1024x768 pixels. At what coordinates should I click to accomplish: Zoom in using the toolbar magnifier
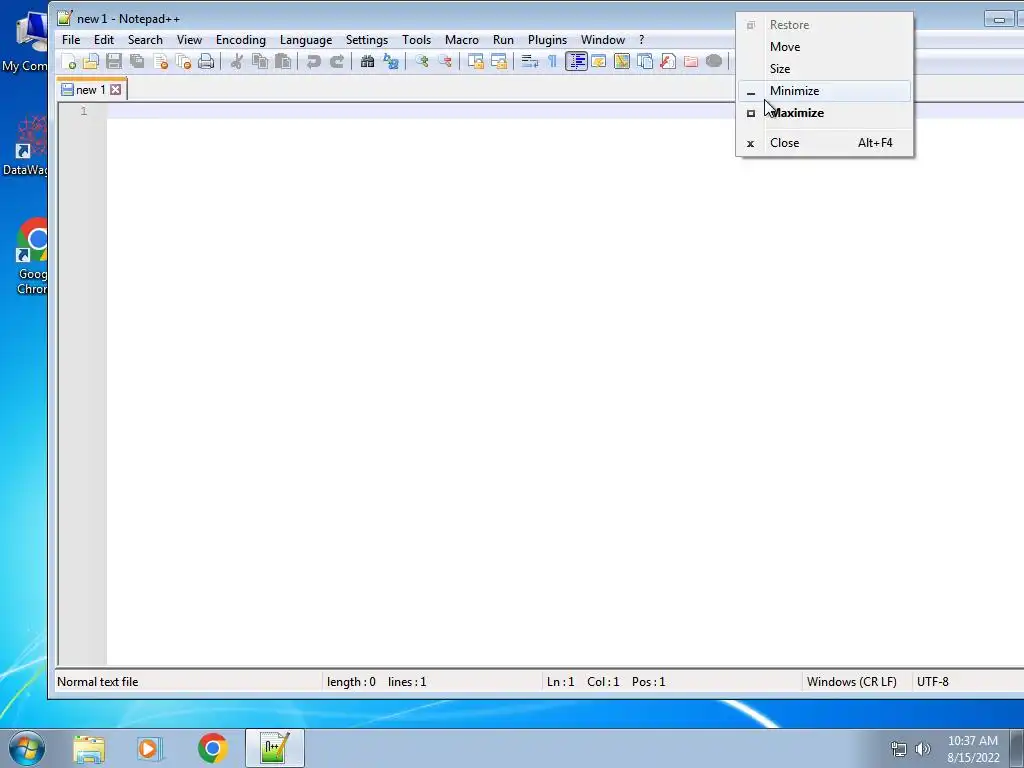[421, 61]
